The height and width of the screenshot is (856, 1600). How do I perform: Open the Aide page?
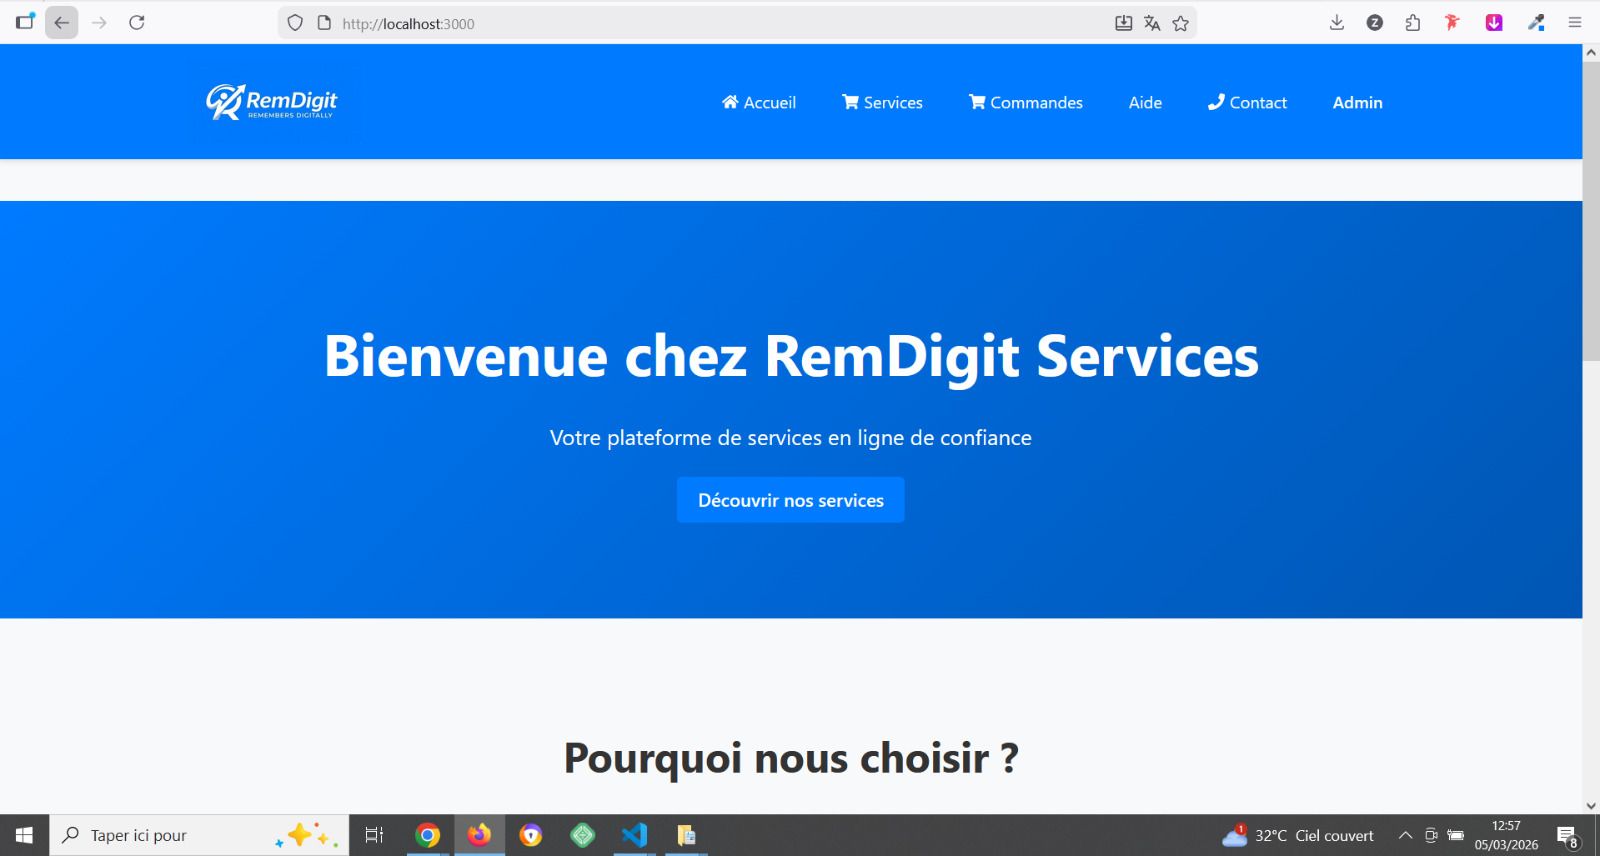[x=1145, y=102]
